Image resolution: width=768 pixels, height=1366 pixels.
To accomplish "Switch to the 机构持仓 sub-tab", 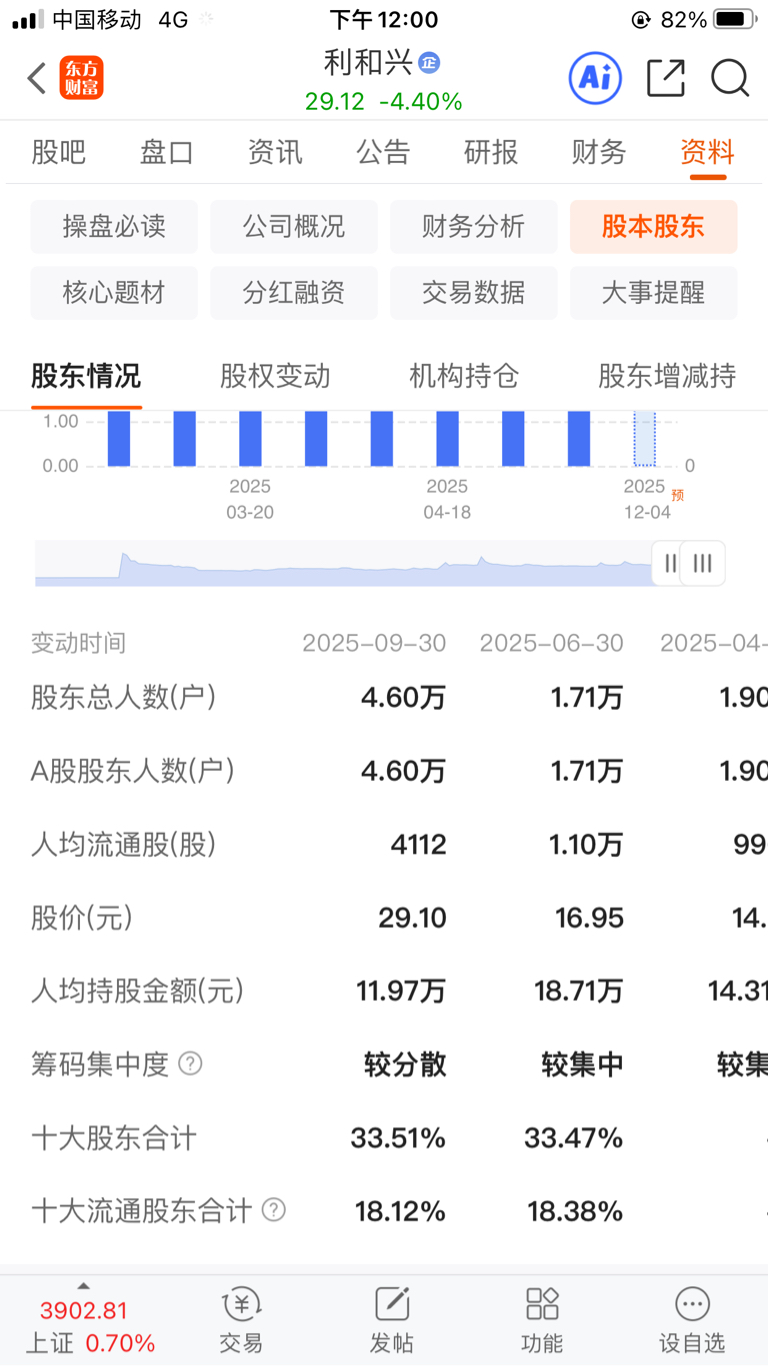I will click(x=464, y=377).
